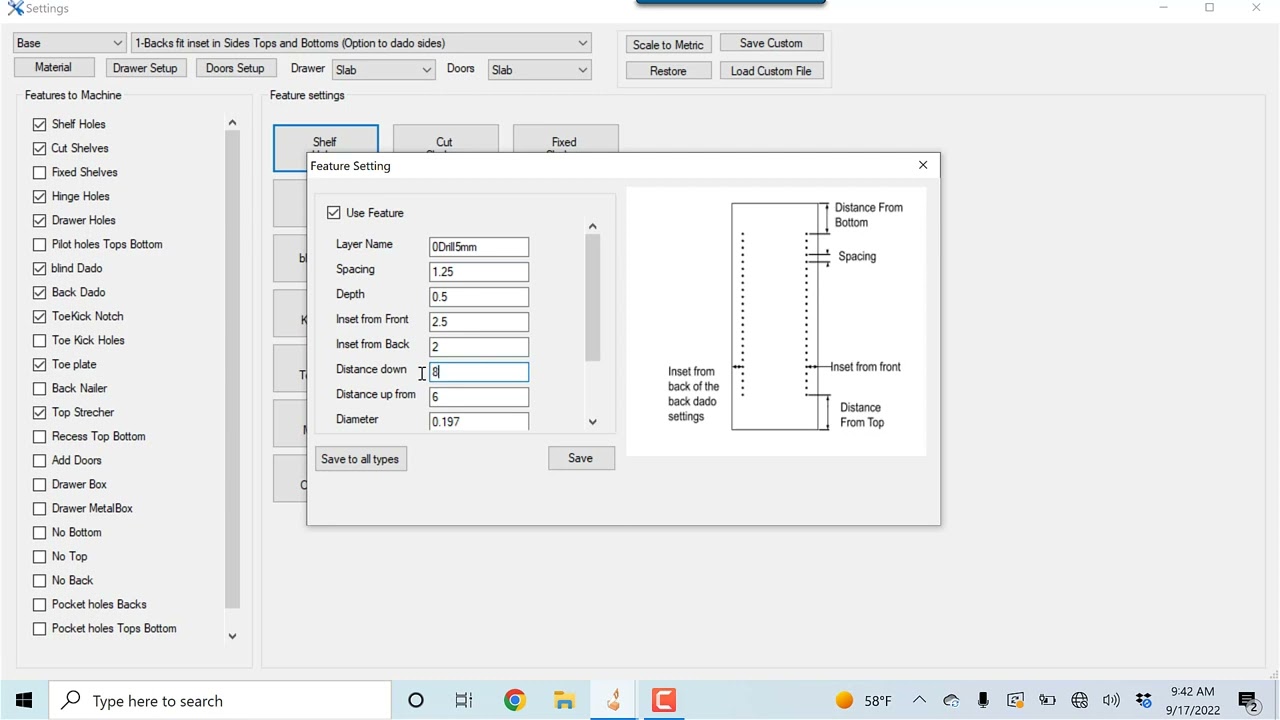1280x720 pixels.
Task: Click Restore button
Action: [x=668, y=71]
